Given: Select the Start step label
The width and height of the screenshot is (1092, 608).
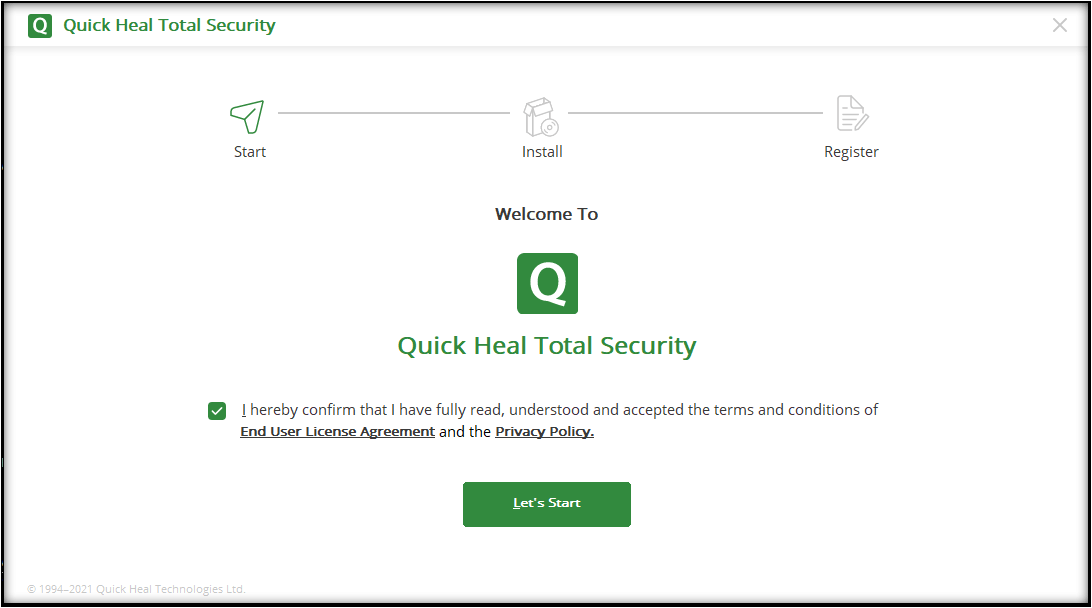Looking at the screenshot, I should click(x=249, y=152).
